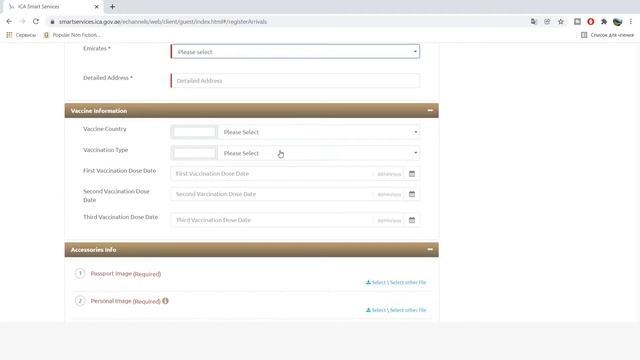Open the extension icon left of Opera icon
640x360 pixels.
coord(577,22)
